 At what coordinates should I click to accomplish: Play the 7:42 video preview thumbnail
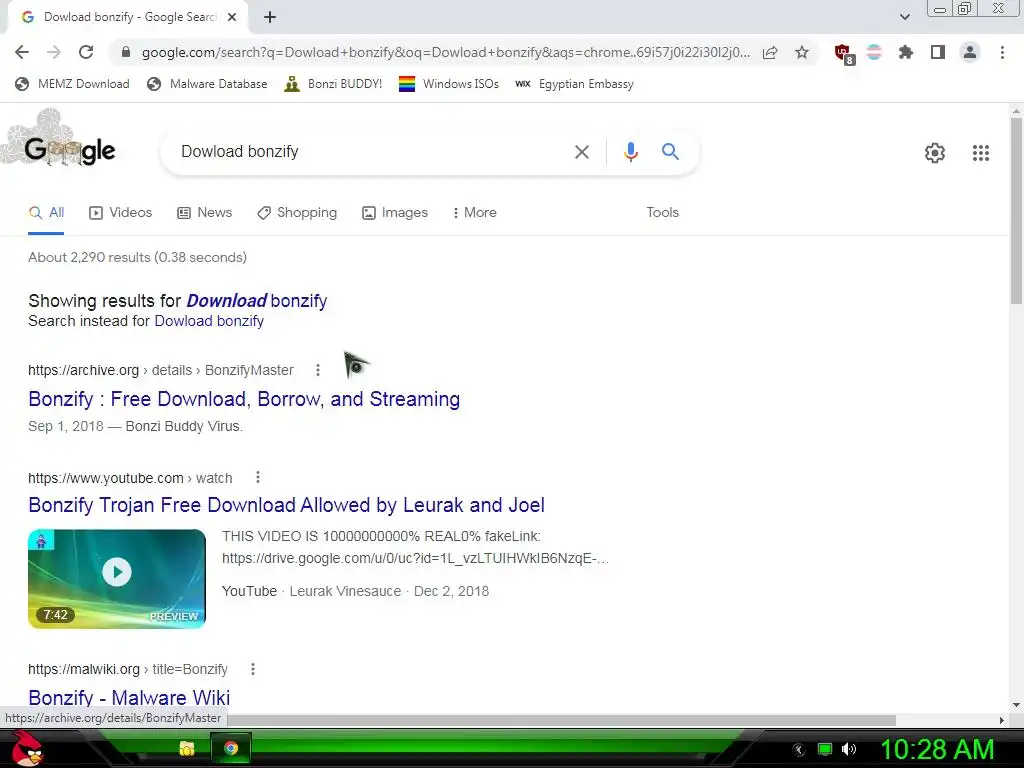click(117, 579)
